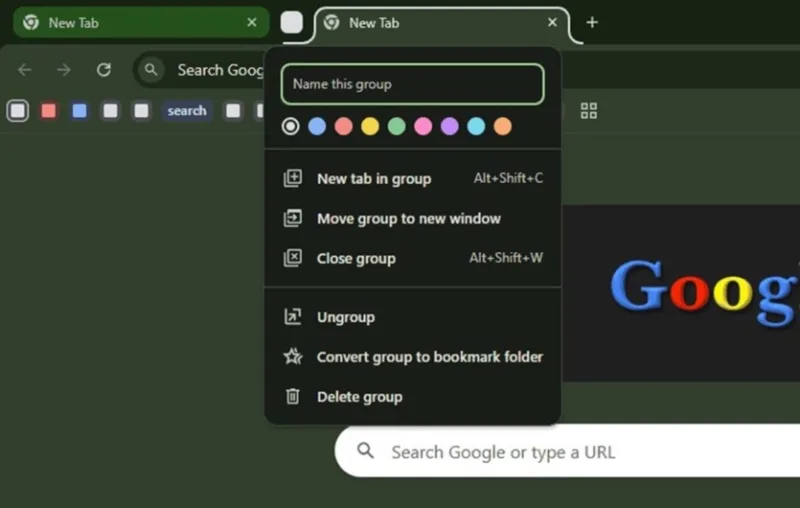Set group color to orange
The height and width of the screenshot is (508, 800).
point(503,126)
